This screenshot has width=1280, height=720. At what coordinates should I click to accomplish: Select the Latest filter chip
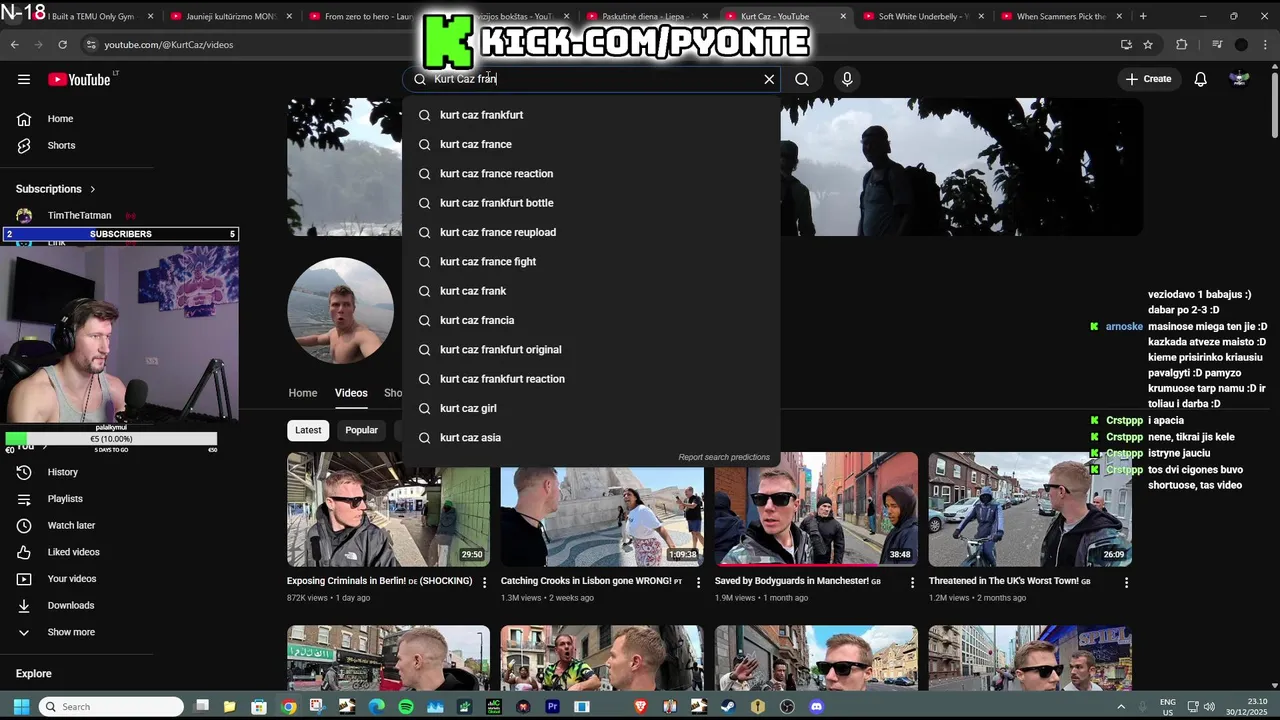coord(308,430)
